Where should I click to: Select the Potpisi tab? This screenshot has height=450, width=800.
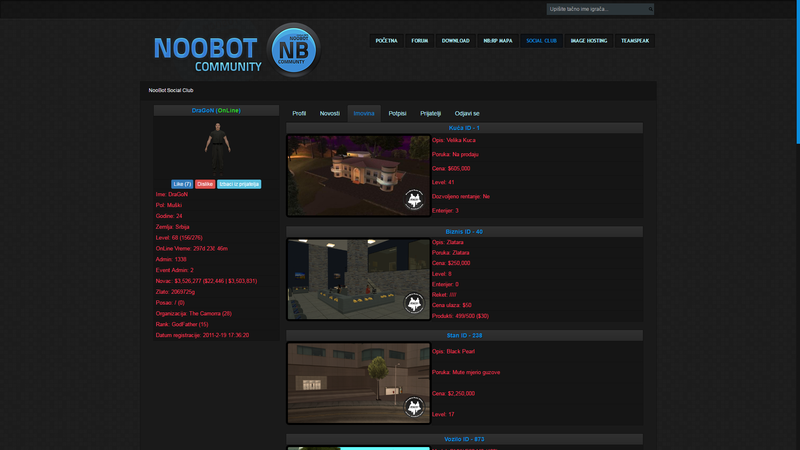click(397, 114)
